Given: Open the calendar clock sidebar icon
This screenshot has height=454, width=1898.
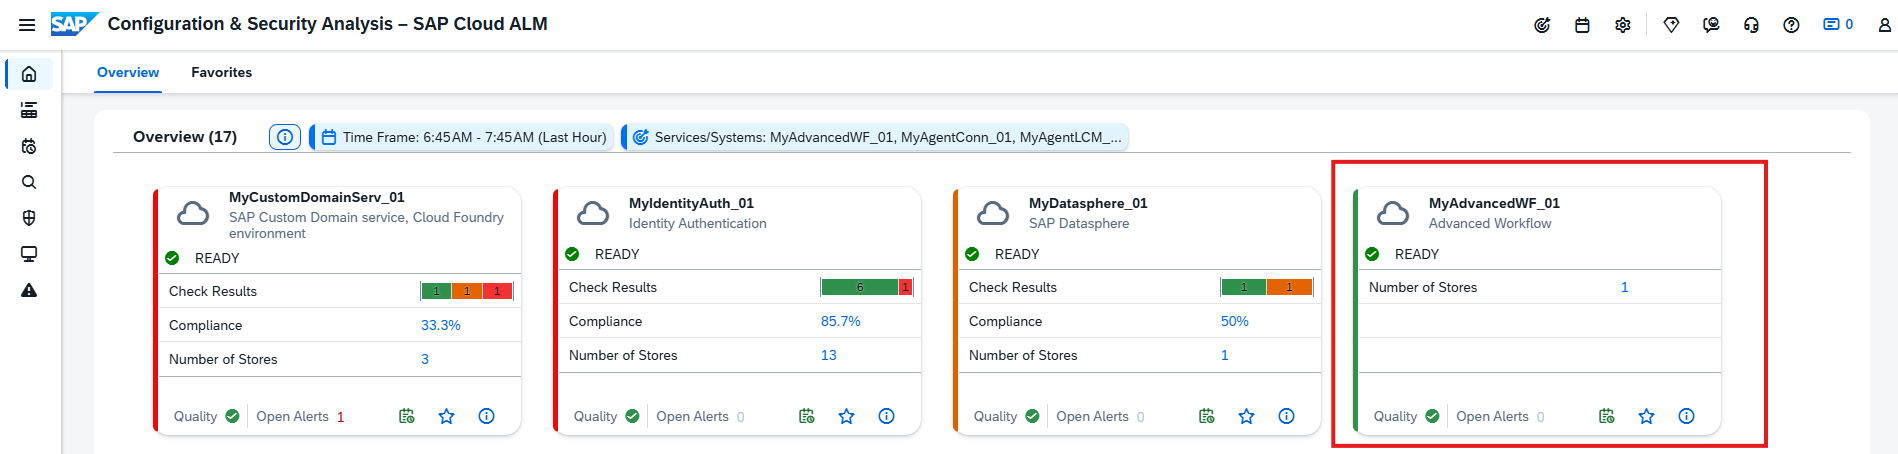Looking at the screenshot, I should tap(29, 146).
